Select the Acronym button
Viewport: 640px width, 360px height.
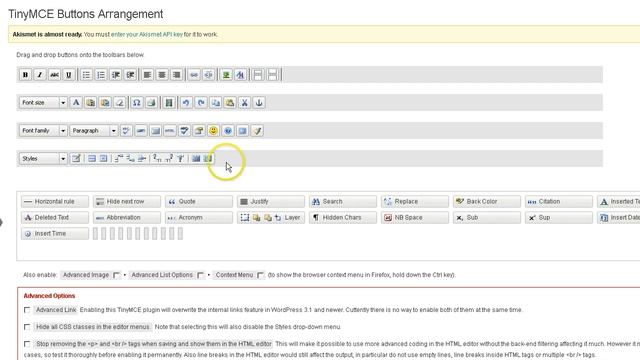pyautogui.click(x=199, y=218)
